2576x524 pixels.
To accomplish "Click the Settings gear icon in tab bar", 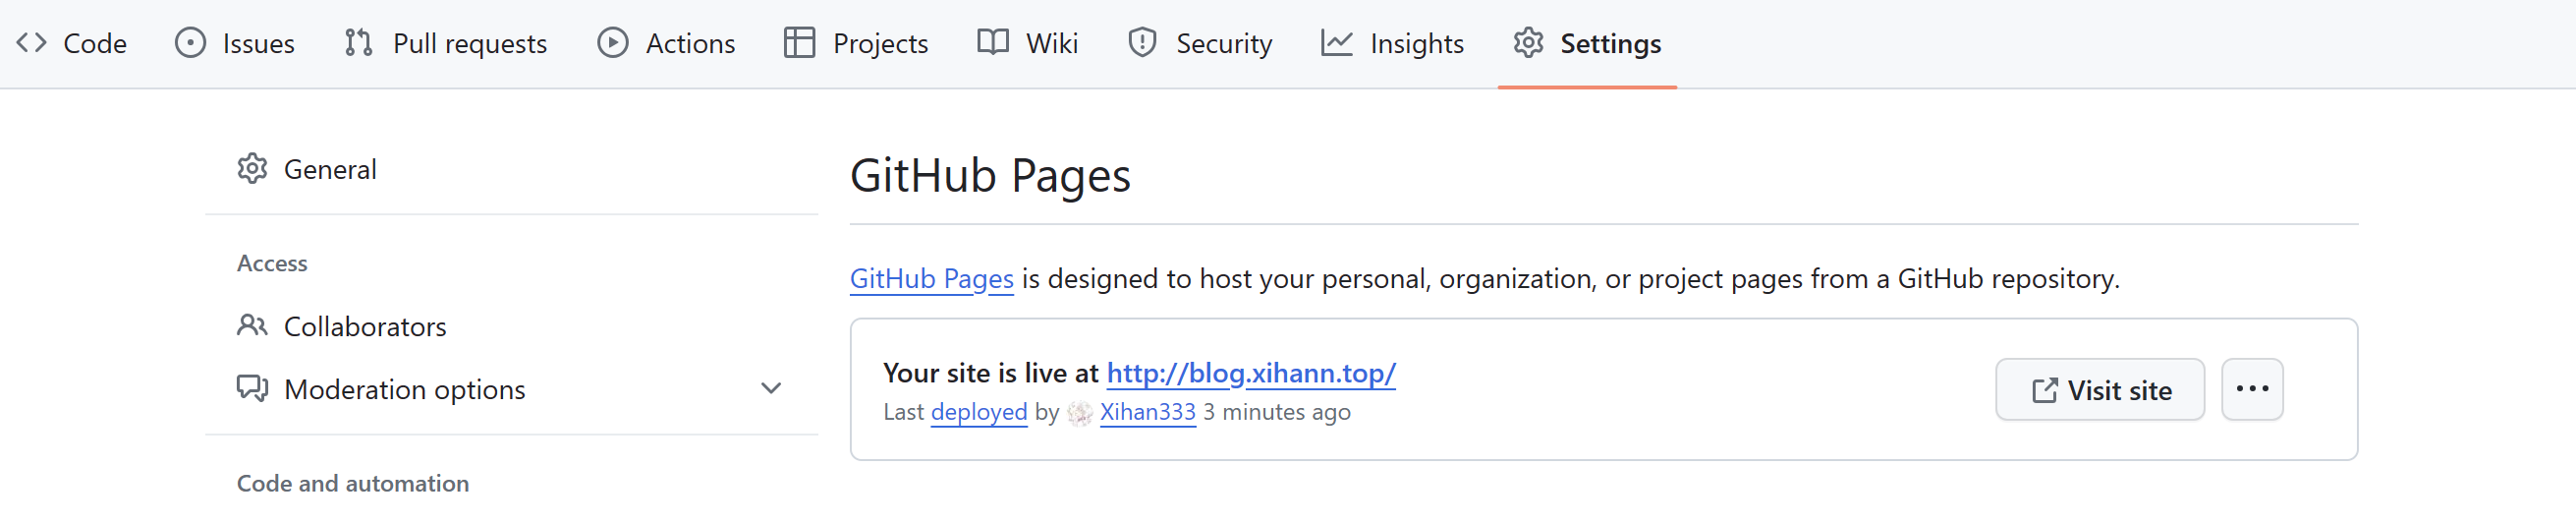I will (1528, 43).
